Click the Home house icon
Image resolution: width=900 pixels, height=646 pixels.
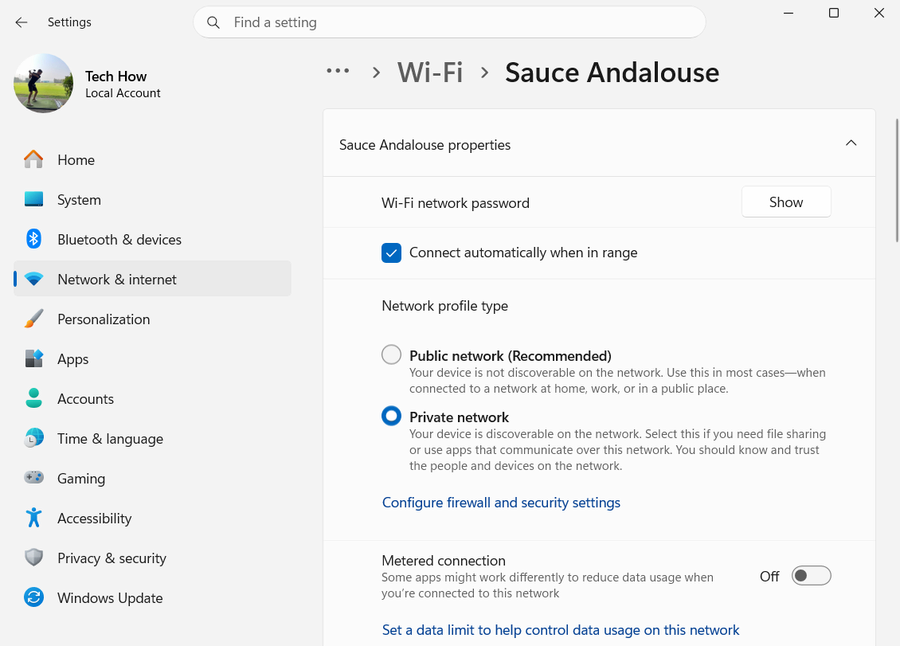click(34, 160)
